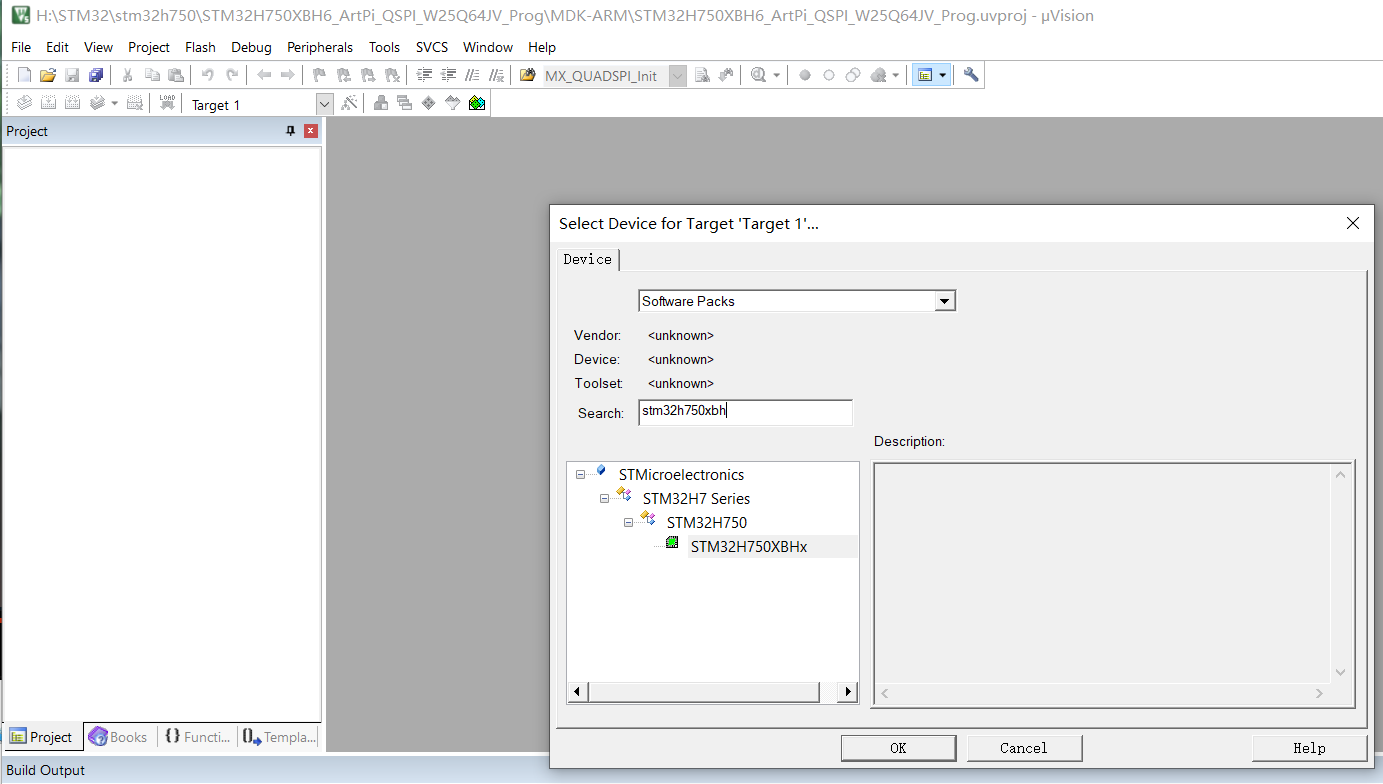Switch to the Functions tab
This screenshot has height=784, width=1383.
(x=197, y=737)
